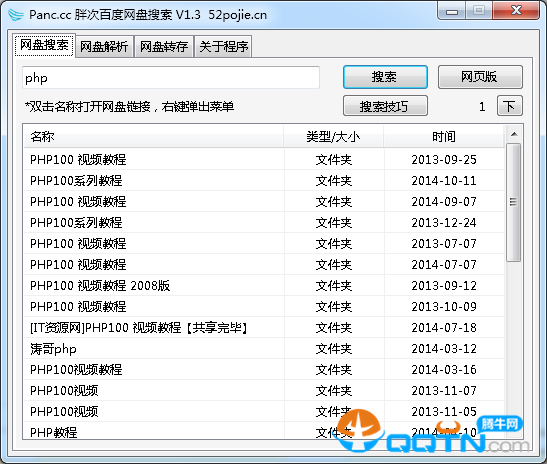Click the scrollbar up arrow in results list
Image resolution: width=547 pixels, height=464 pixels.
[514, 134]
